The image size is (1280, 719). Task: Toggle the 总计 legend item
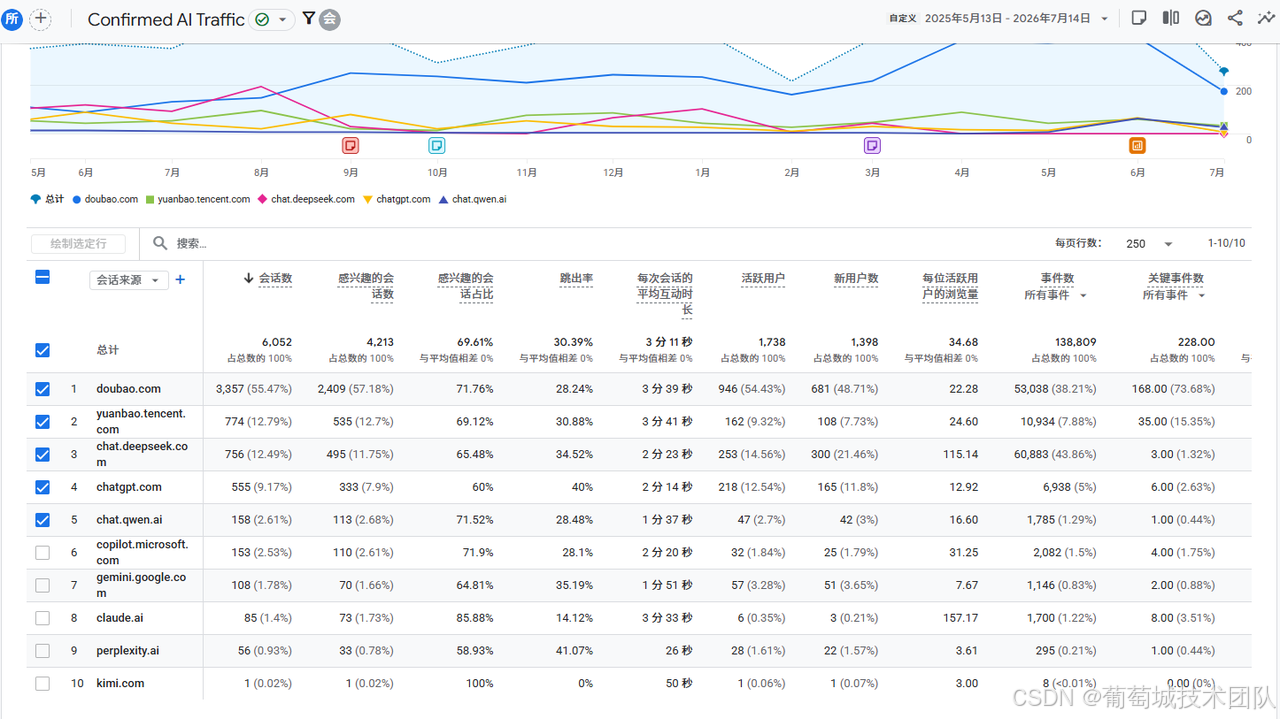tap(47, 199)
